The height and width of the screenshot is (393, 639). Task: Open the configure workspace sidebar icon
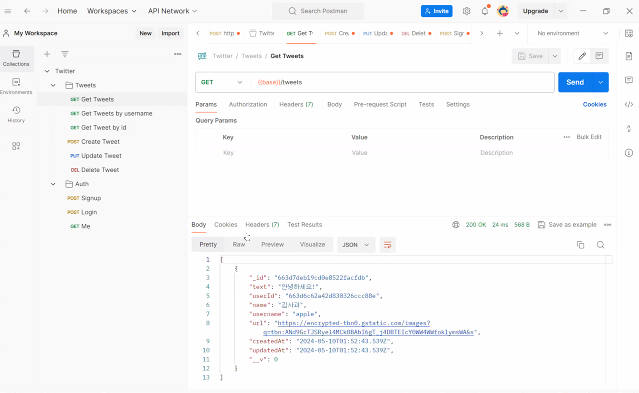click(16, 146)
